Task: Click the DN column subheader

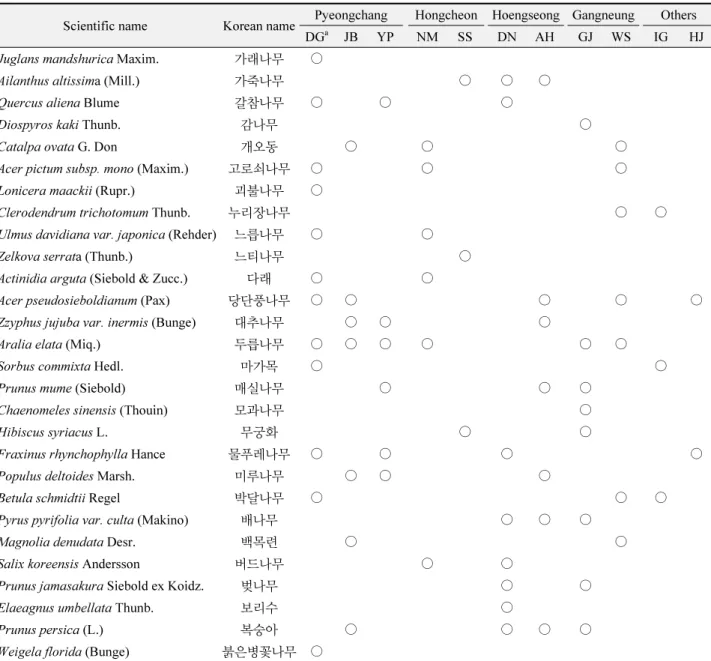Action: point(506,37)
